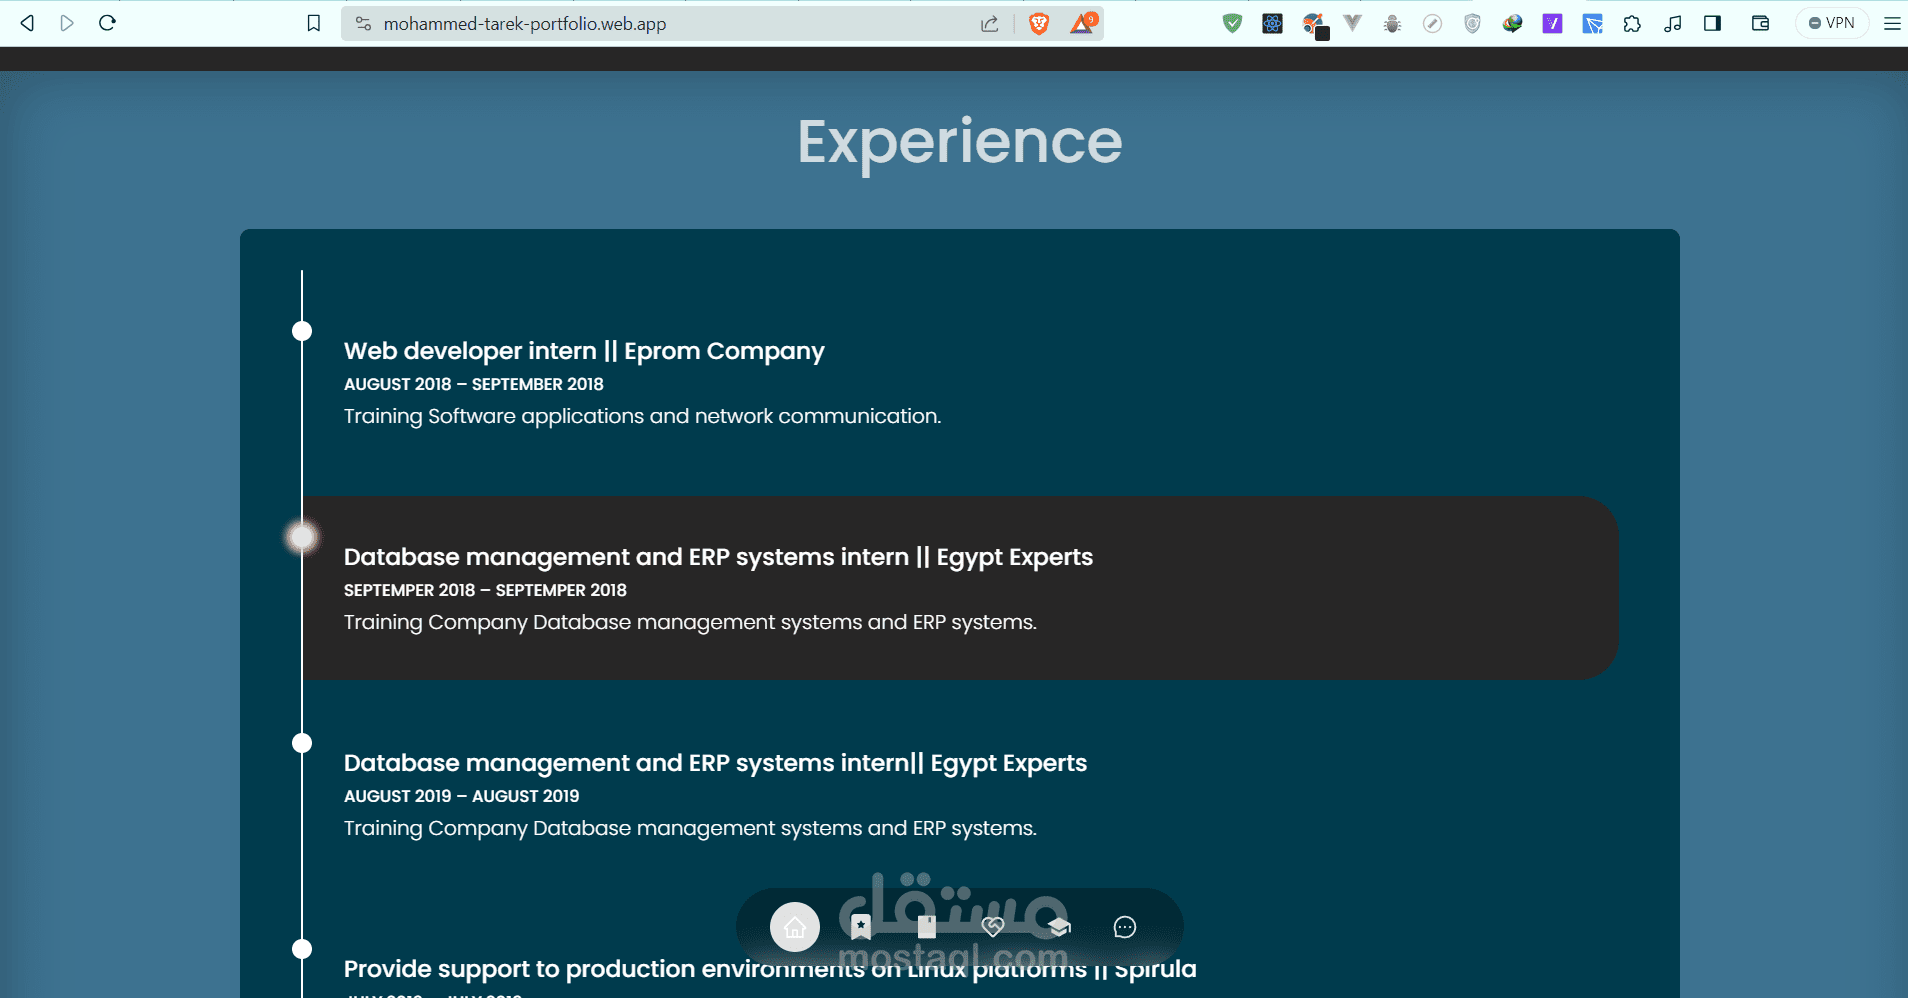The image size is (1908, 998).
Task: Click 'Training Software applications and network communication' text
Action: 642,416
